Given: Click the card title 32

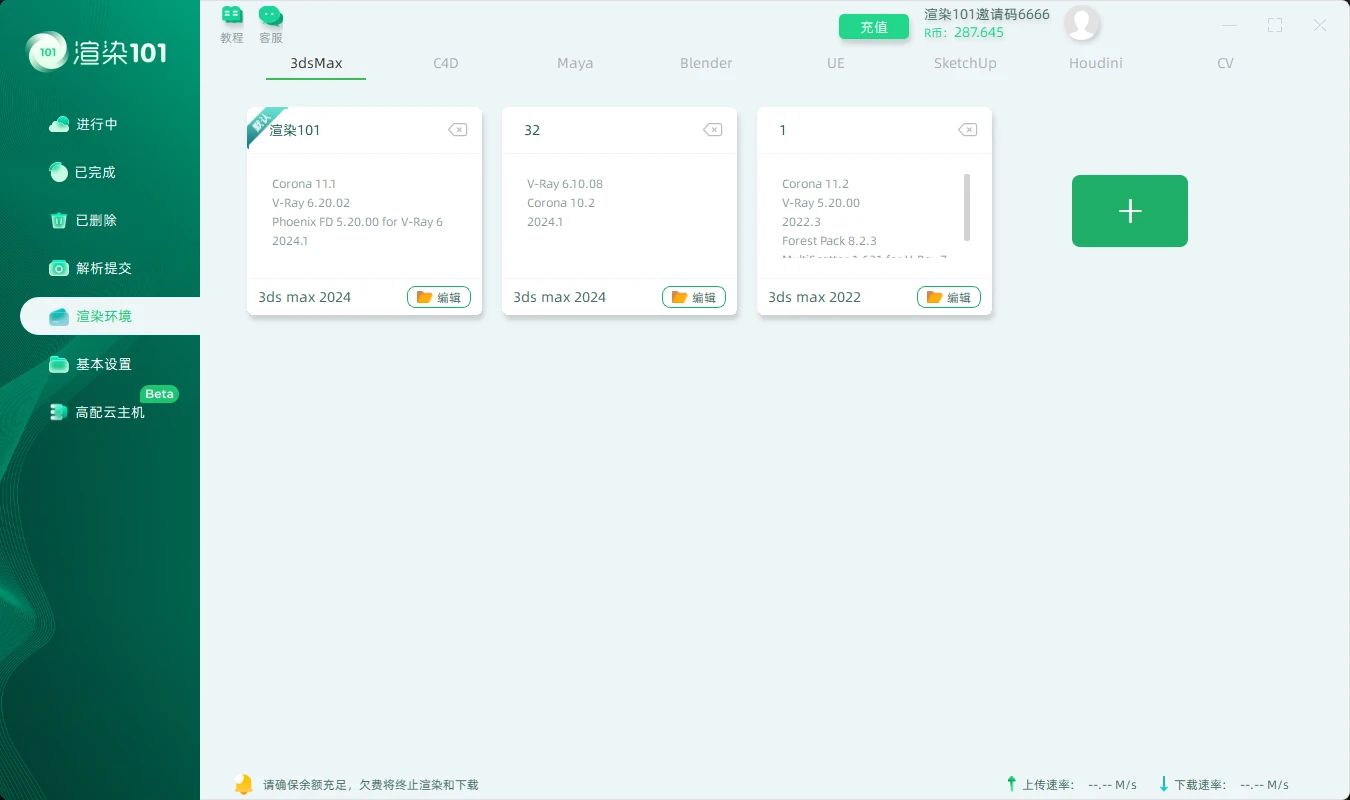Looking at the screenshot, I should [532, 130].
